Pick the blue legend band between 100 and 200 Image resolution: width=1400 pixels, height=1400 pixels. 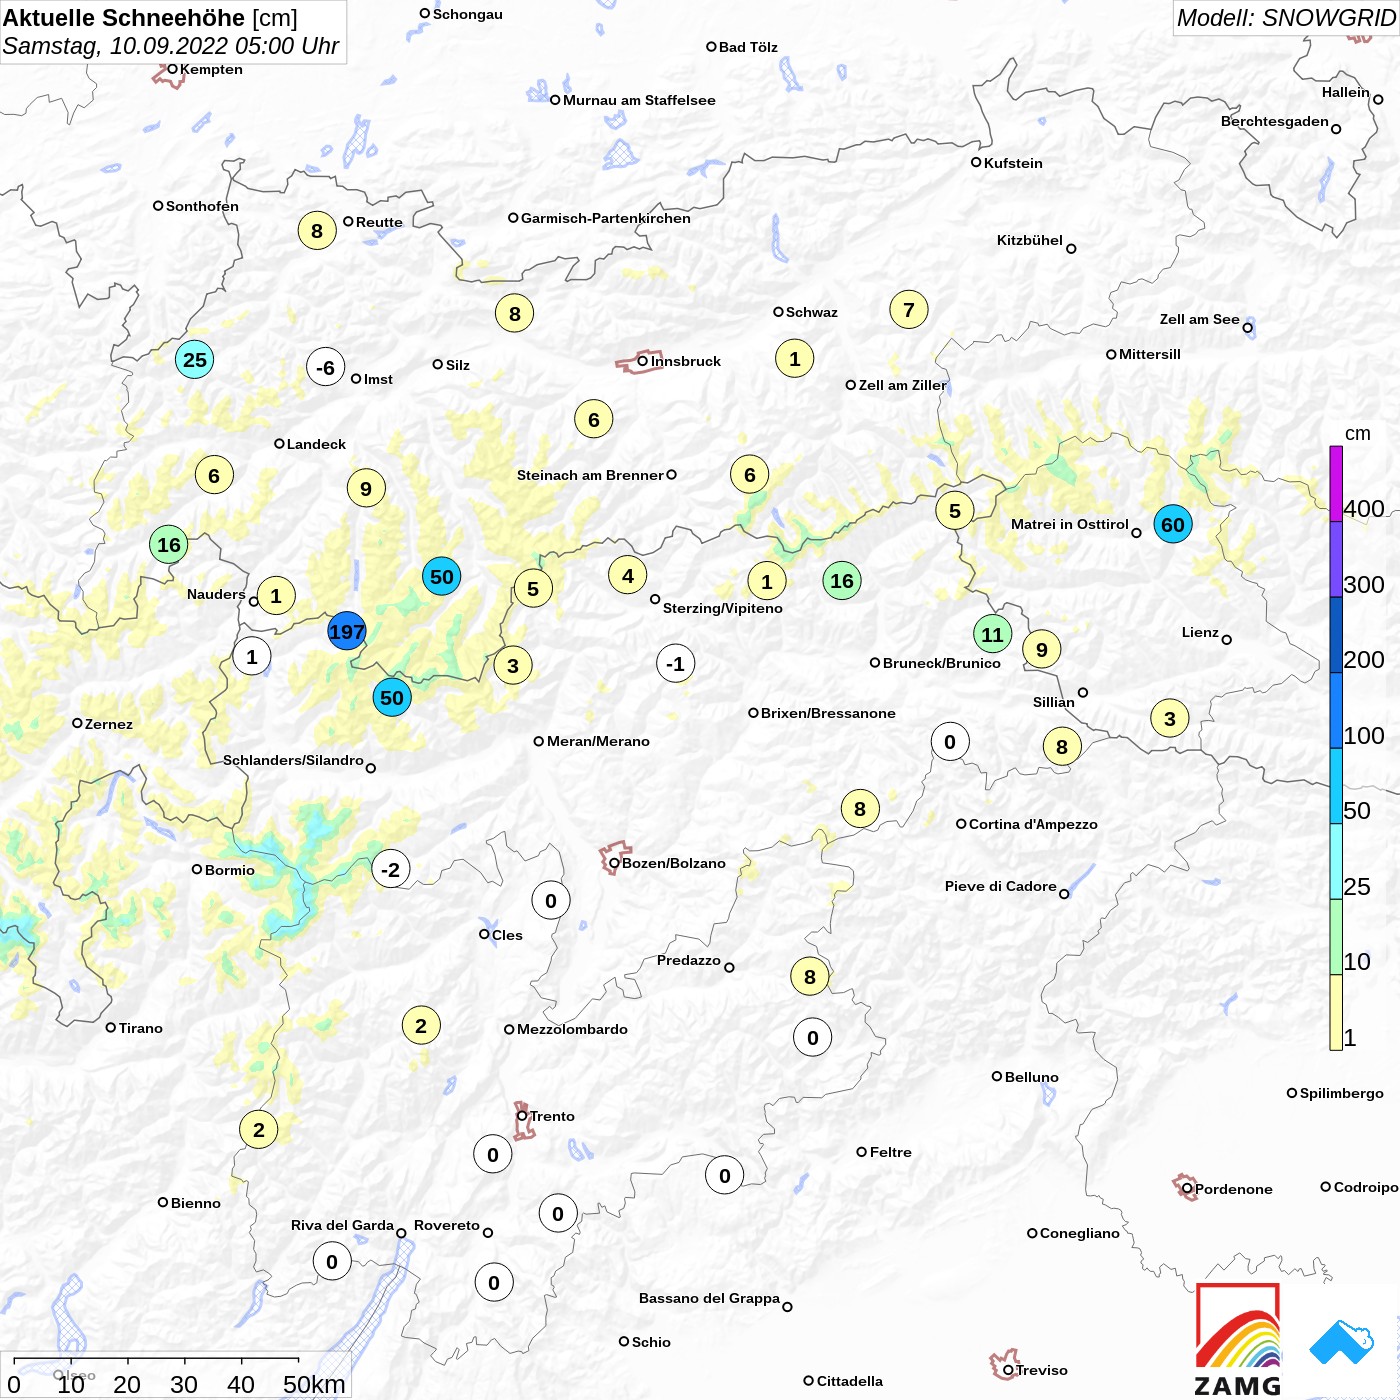click(x=1336, y=710)
